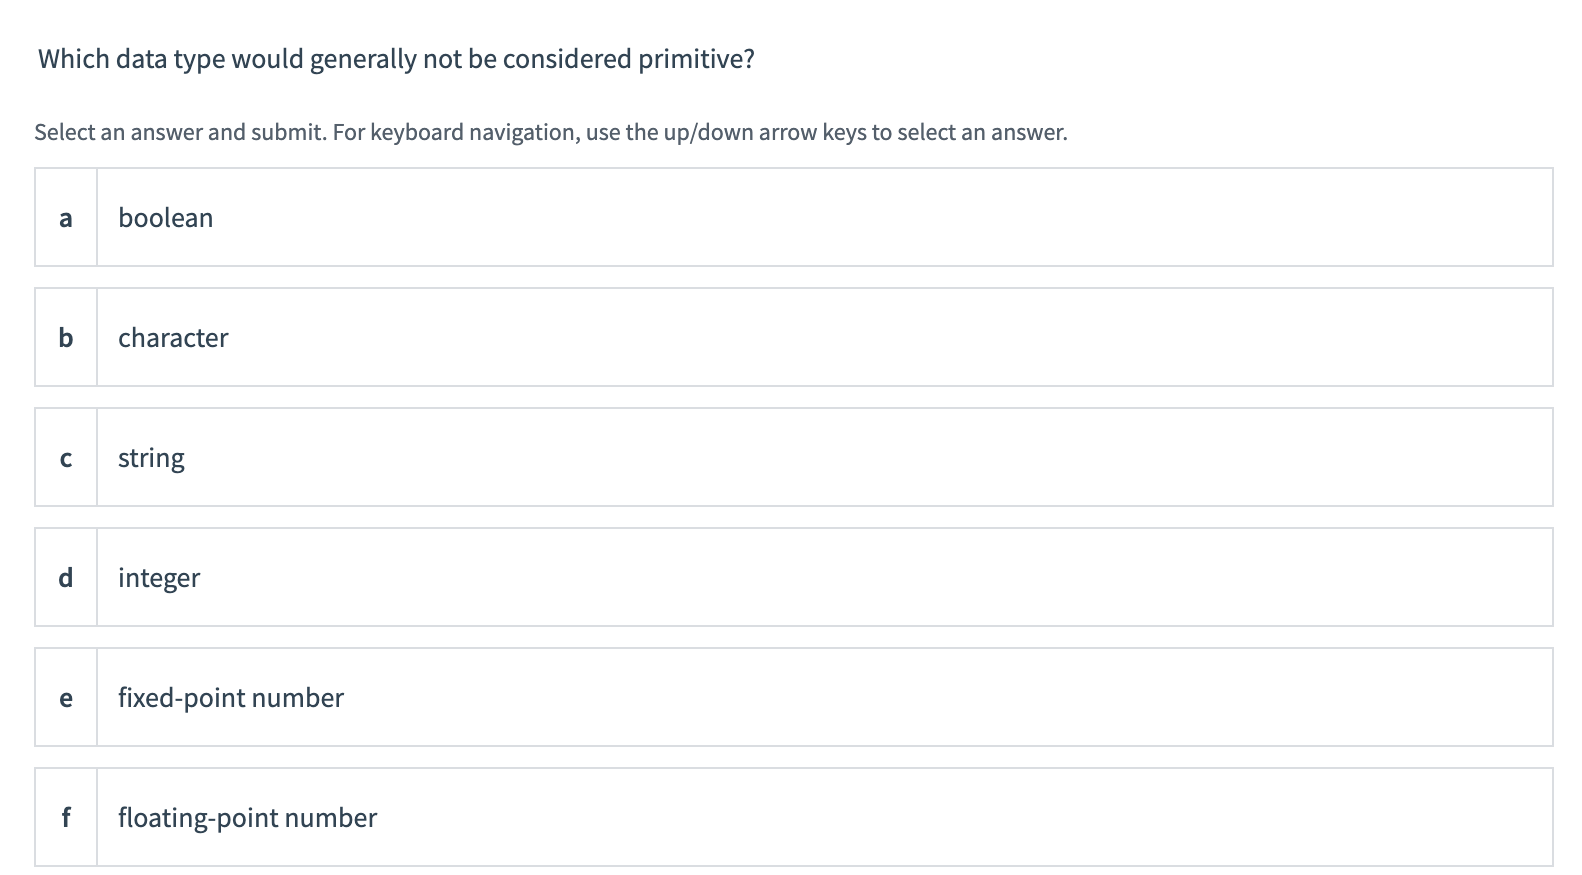Click the letter 'f' label cell

coord(65,817)
